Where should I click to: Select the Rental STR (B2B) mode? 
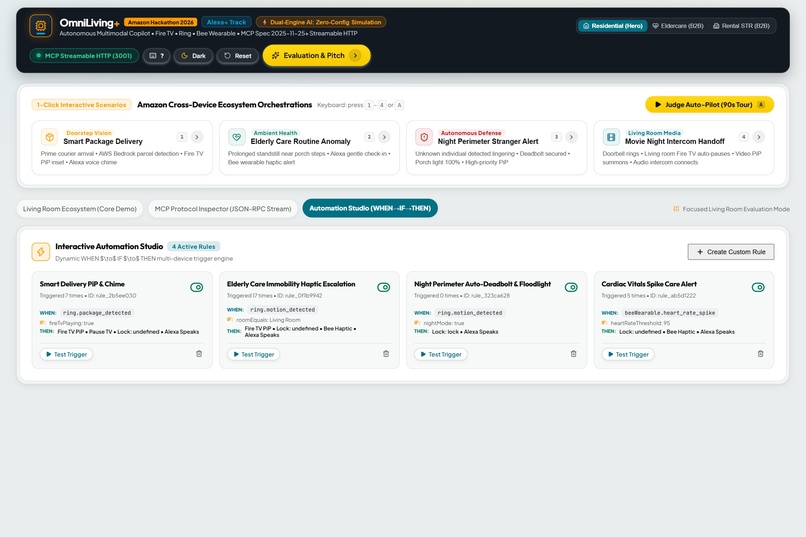[741, 26]
